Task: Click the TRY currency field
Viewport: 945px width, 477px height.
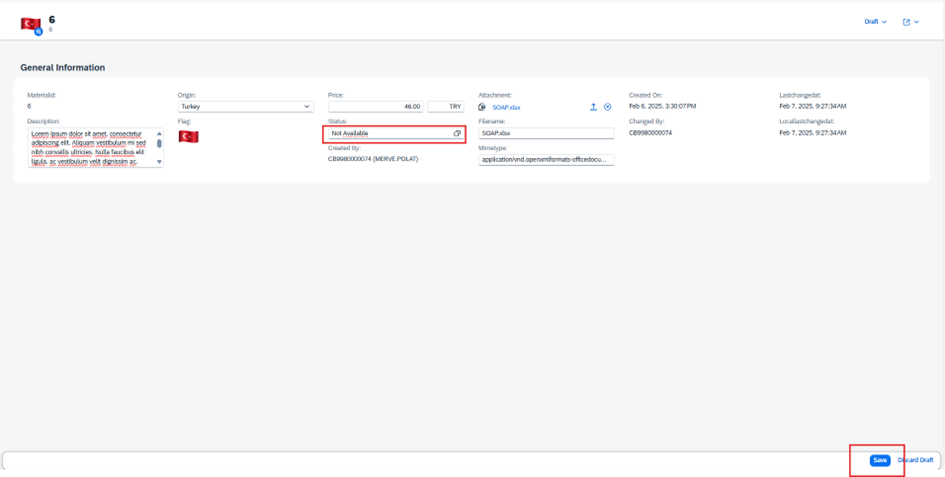Action: click(445, 106)
